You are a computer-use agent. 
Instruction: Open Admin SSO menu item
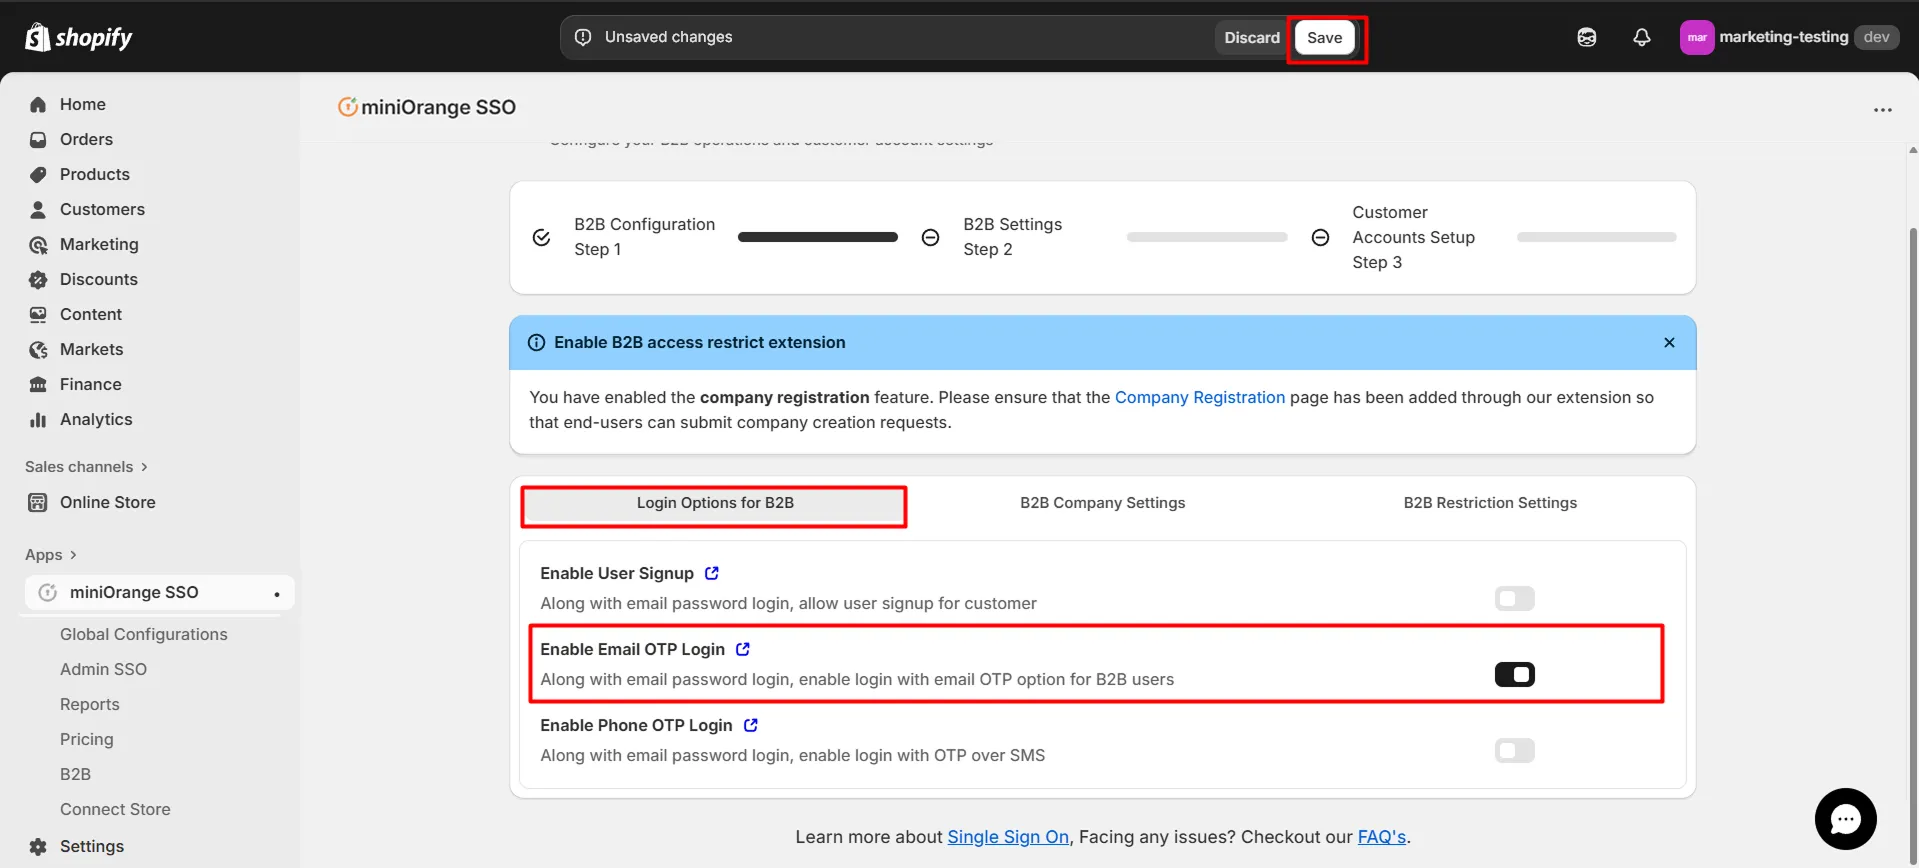coord(103,670)
